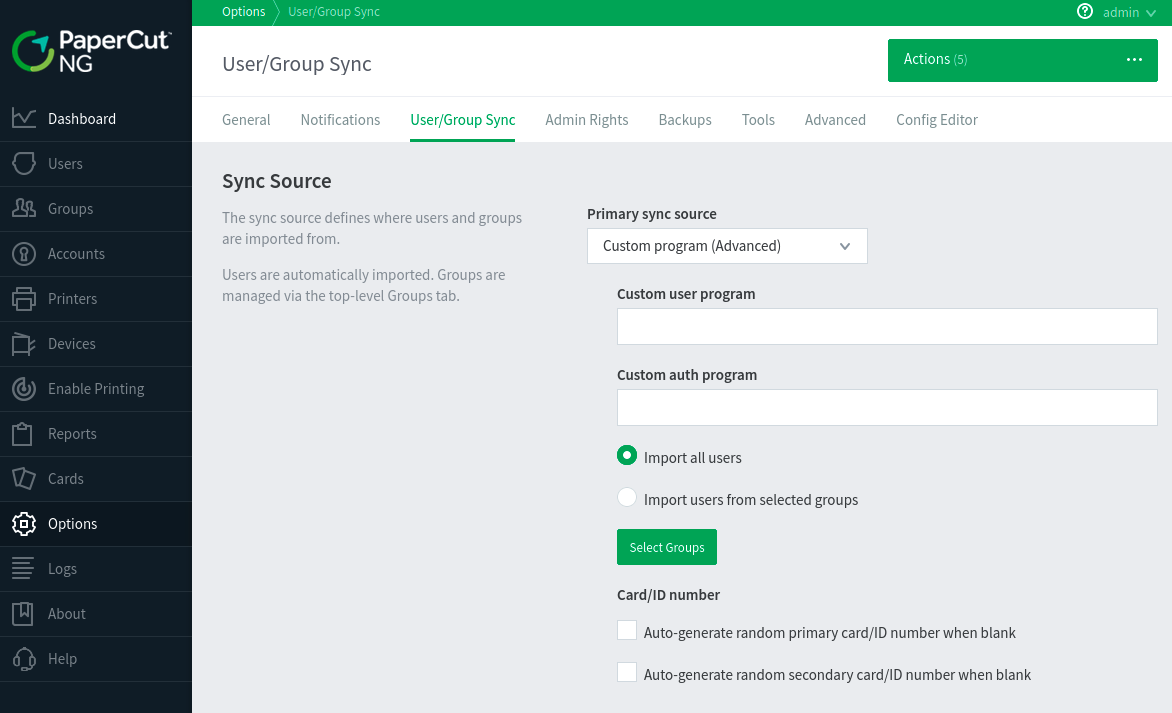
Task: Open the Notifications tab
Action: 340,119
